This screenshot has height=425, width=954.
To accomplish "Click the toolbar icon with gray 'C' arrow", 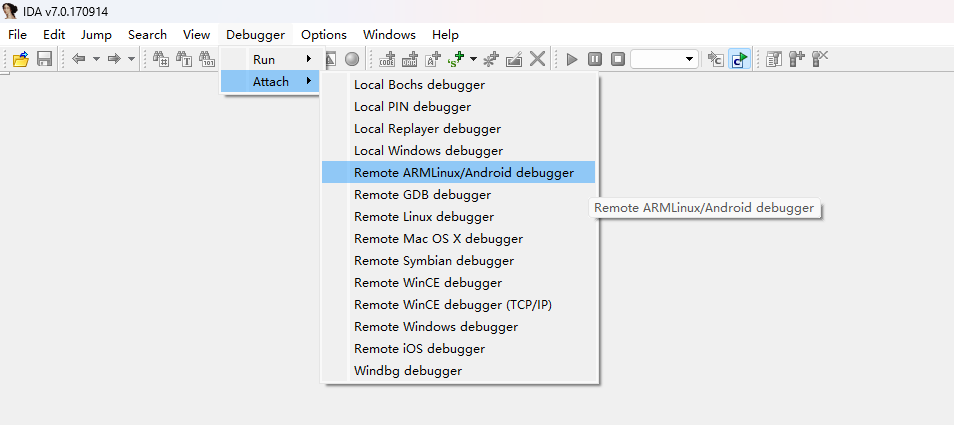I will point(716,59).
